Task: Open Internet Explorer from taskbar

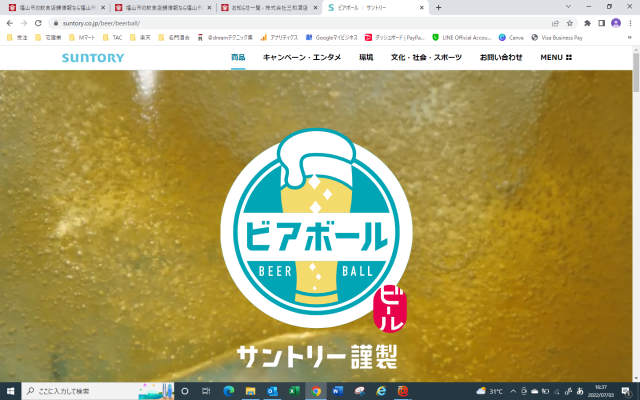Action: tap(381, 391)
